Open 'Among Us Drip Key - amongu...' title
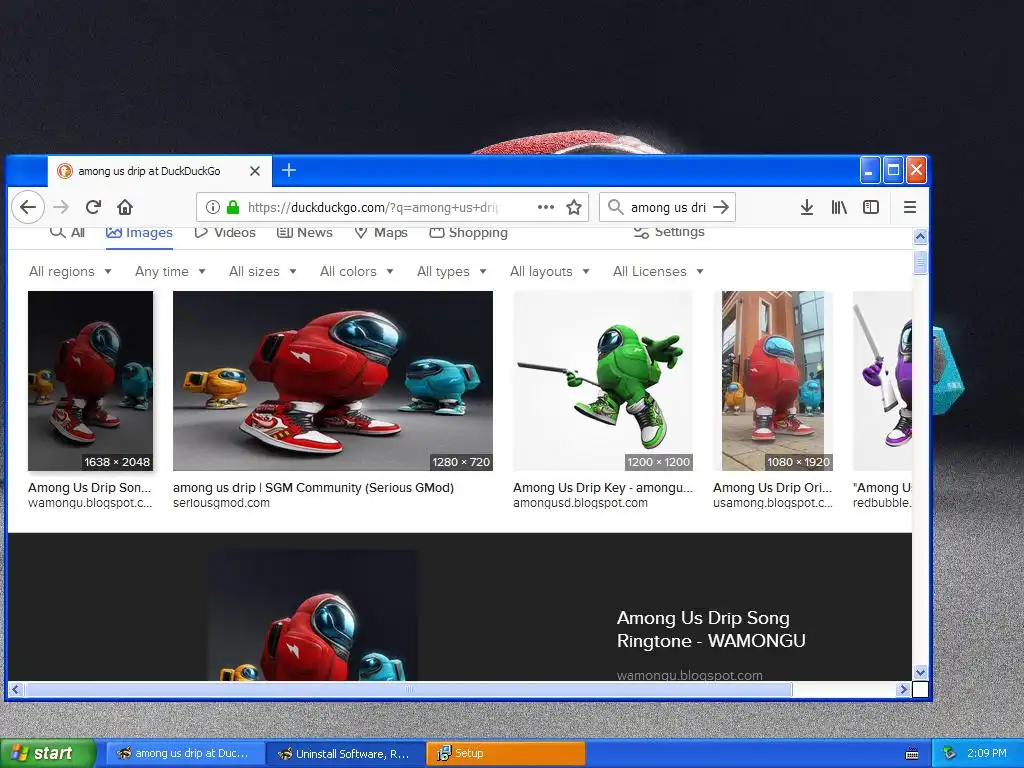This screenshot has width=1024, height=768. click(603, 487)
